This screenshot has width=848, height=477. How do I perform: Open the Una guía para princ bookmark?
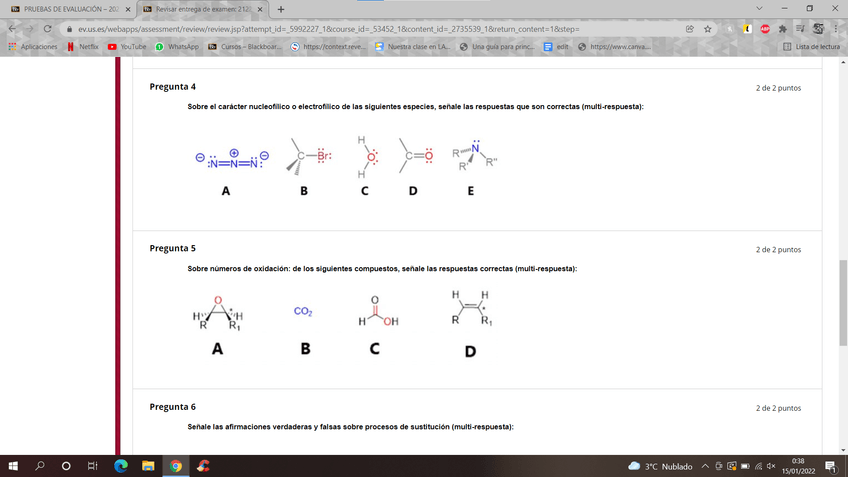(497, 47)
